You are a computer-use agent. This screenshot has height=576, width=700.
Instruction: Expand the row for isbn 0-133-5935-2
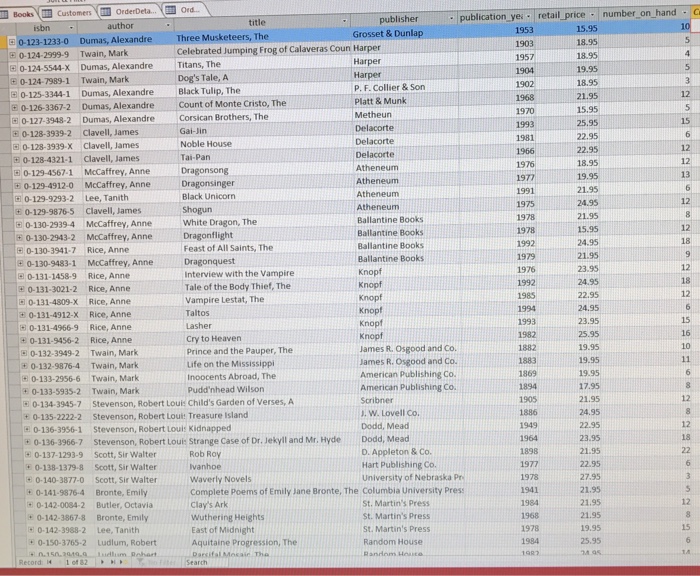click(25, 391)
